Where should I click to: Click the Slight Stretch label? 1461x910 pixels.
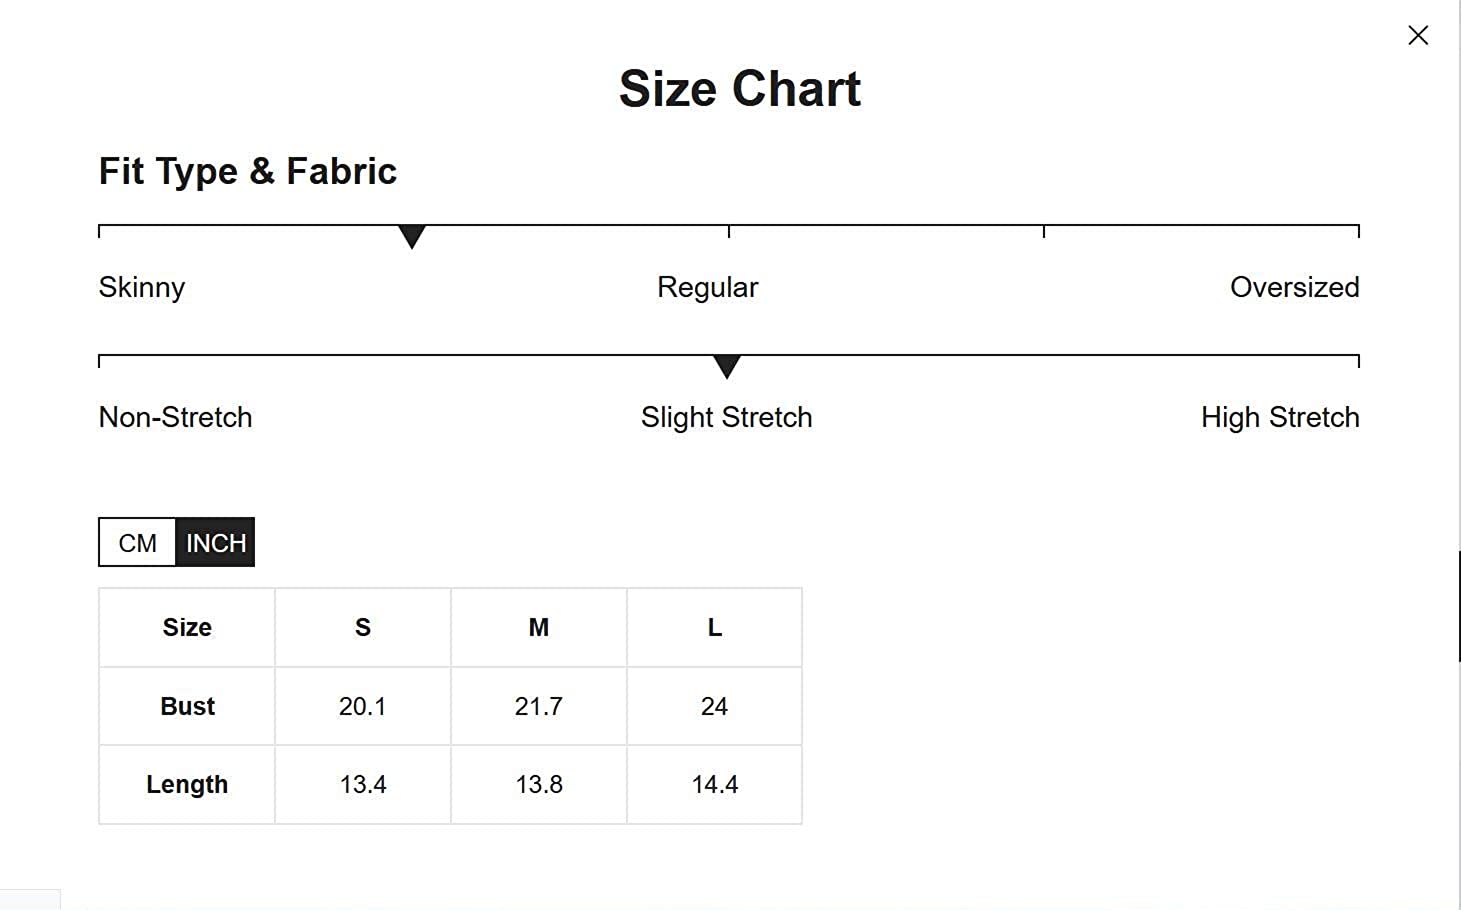[x=726, y=417]
